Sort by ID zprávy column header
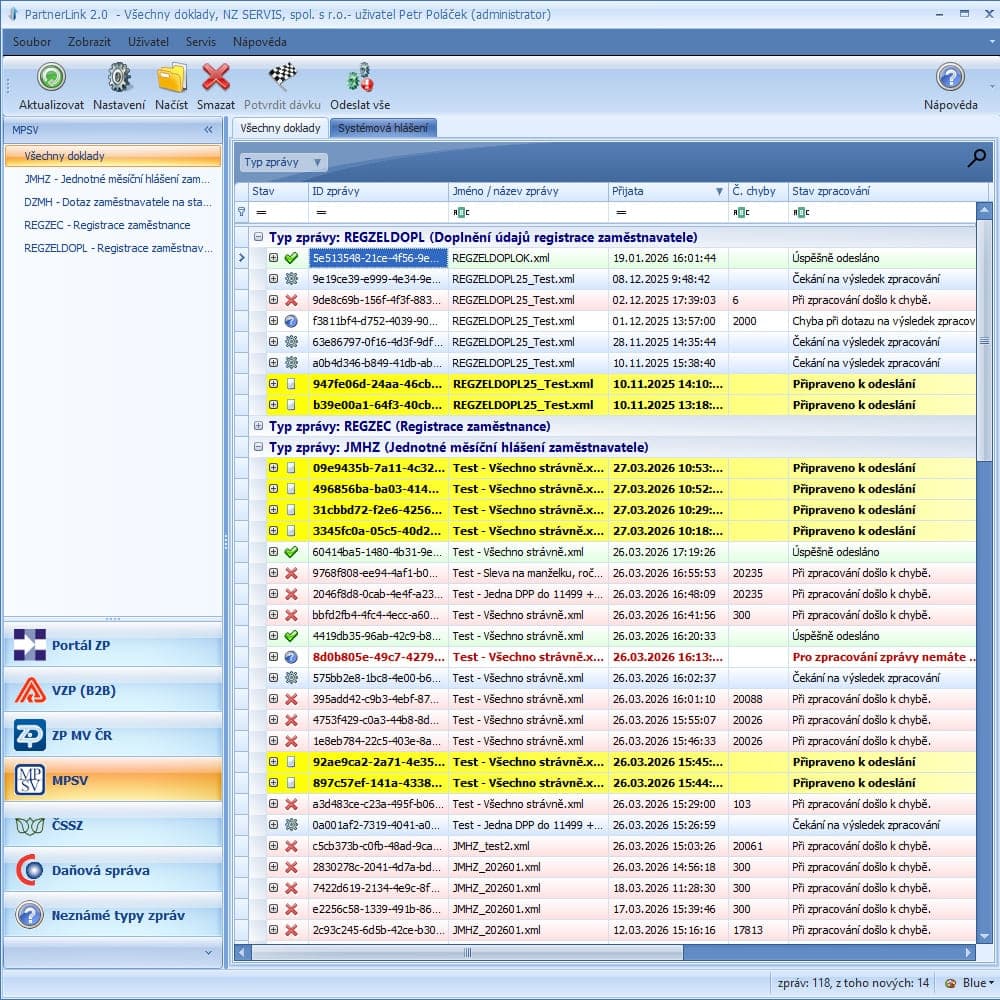Screen dimensions: 1000x1000 (378, 191)
